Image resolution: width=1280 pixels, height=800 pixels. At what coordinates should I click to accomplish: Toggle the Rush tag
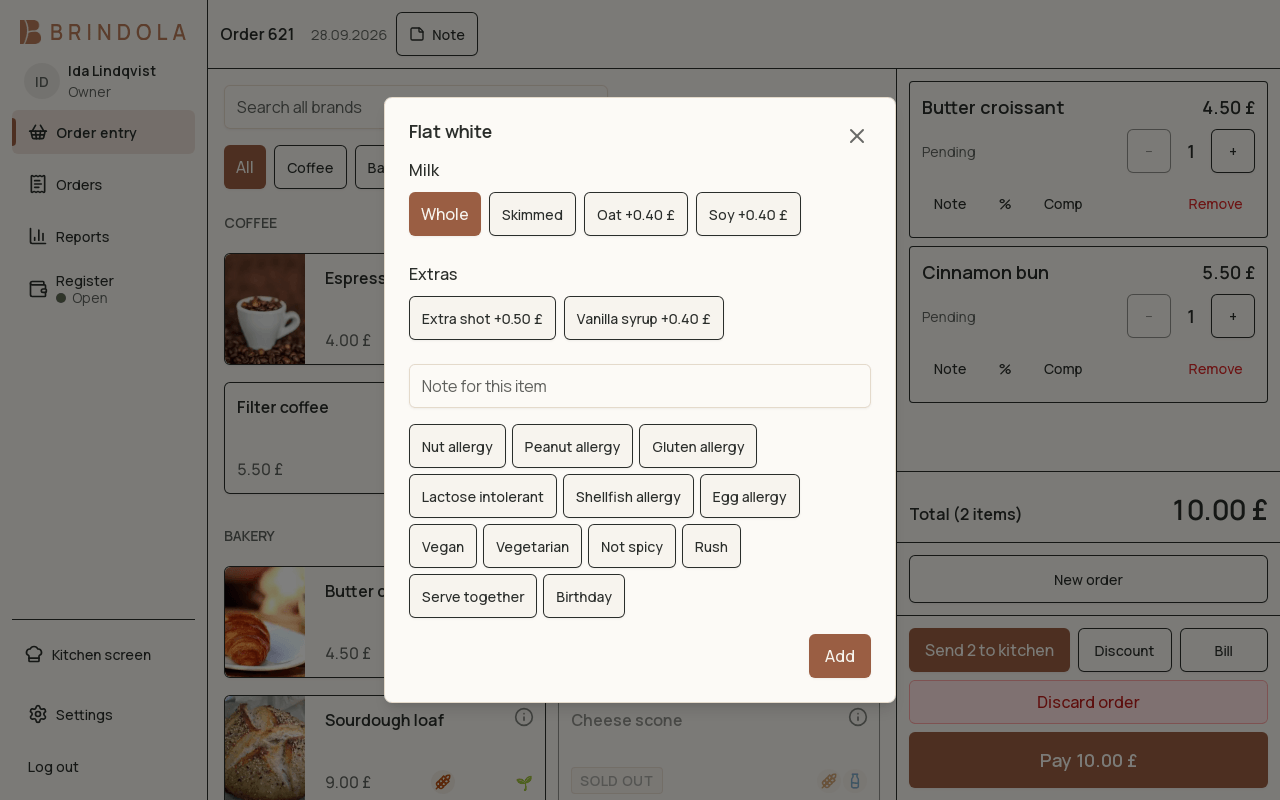(x=711, y=546)
